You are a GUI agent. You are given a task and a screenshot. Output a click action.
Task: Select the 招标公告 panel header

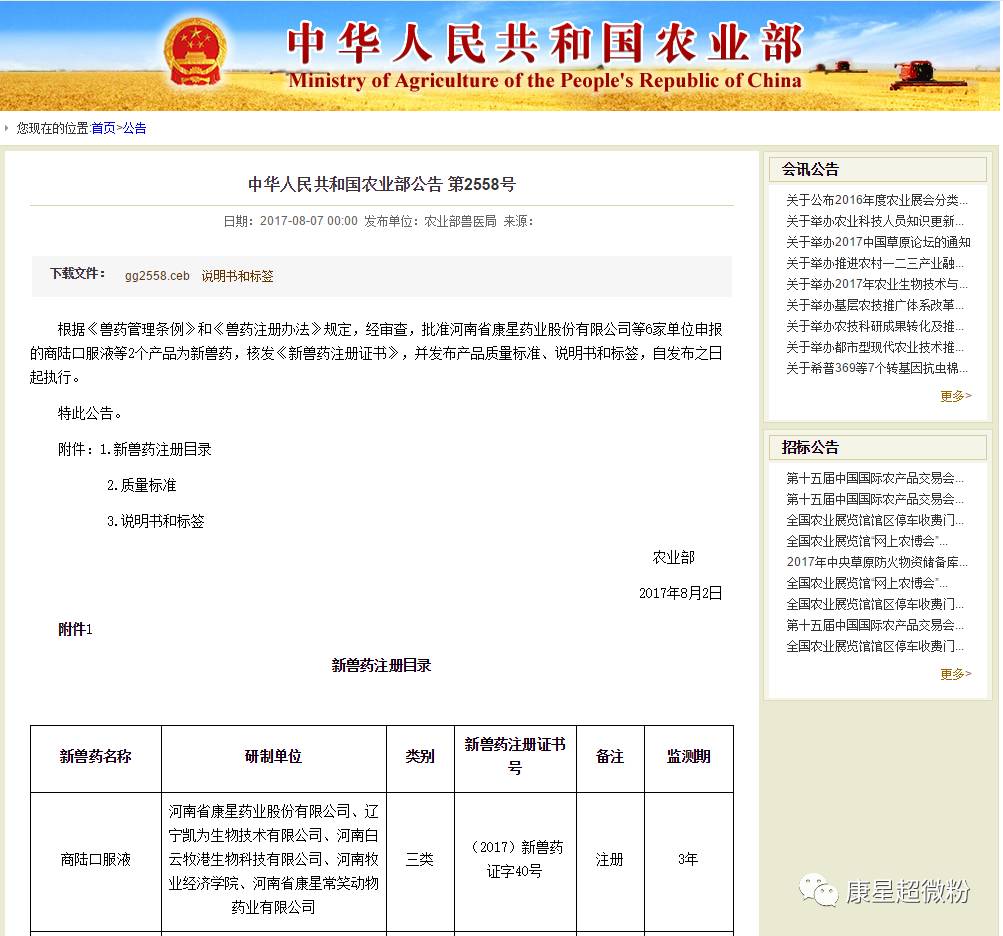pyautogui.click(x=878, y=447)
